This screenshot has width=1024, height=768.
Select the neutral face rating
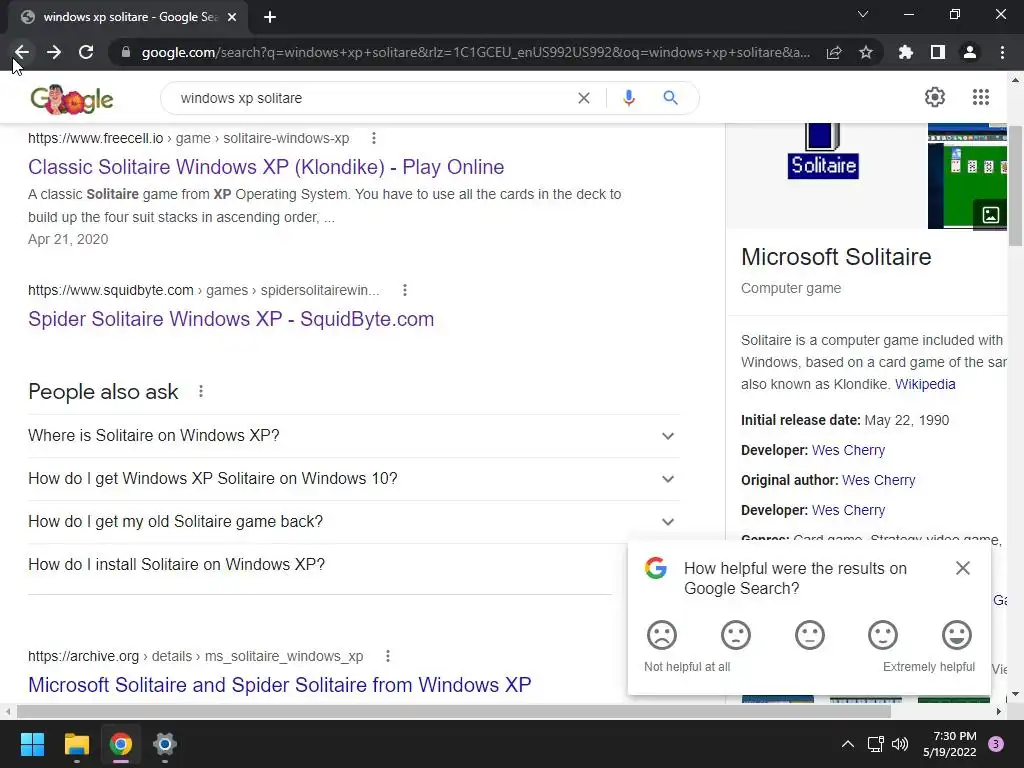click(809, 635)
